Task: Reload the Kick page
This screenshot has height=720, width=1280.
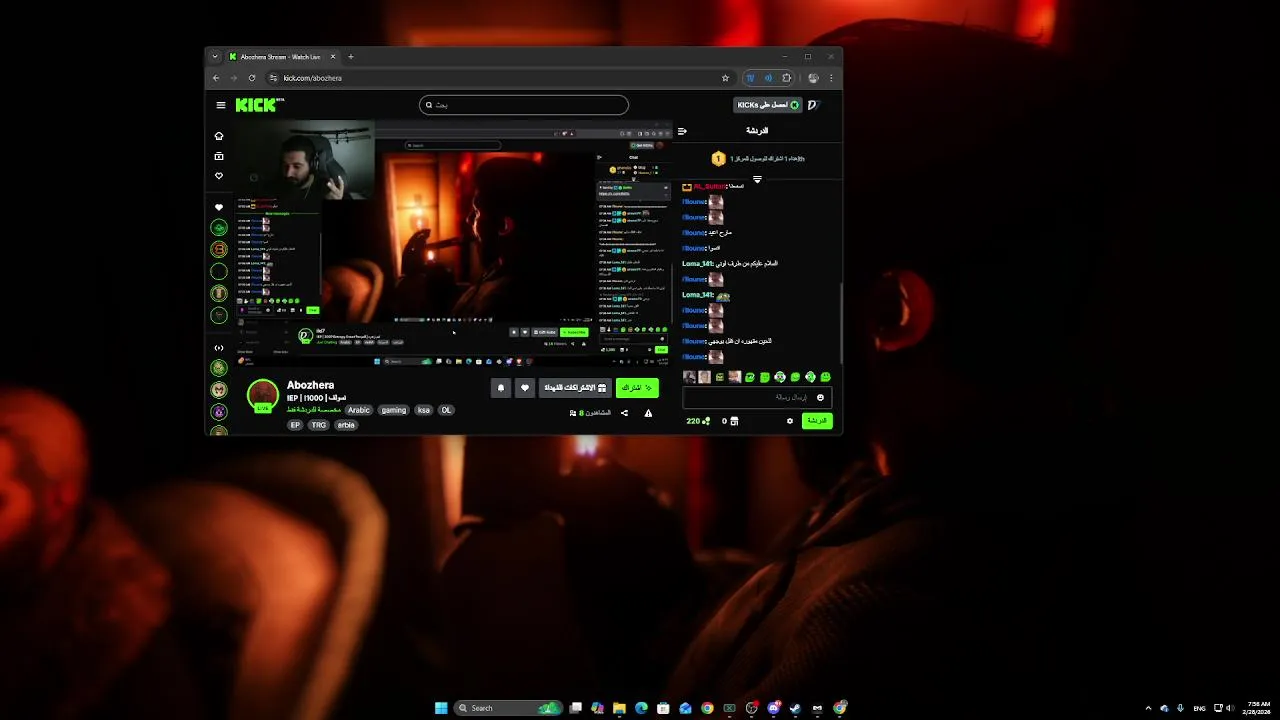Action: [x=252, y=78]
